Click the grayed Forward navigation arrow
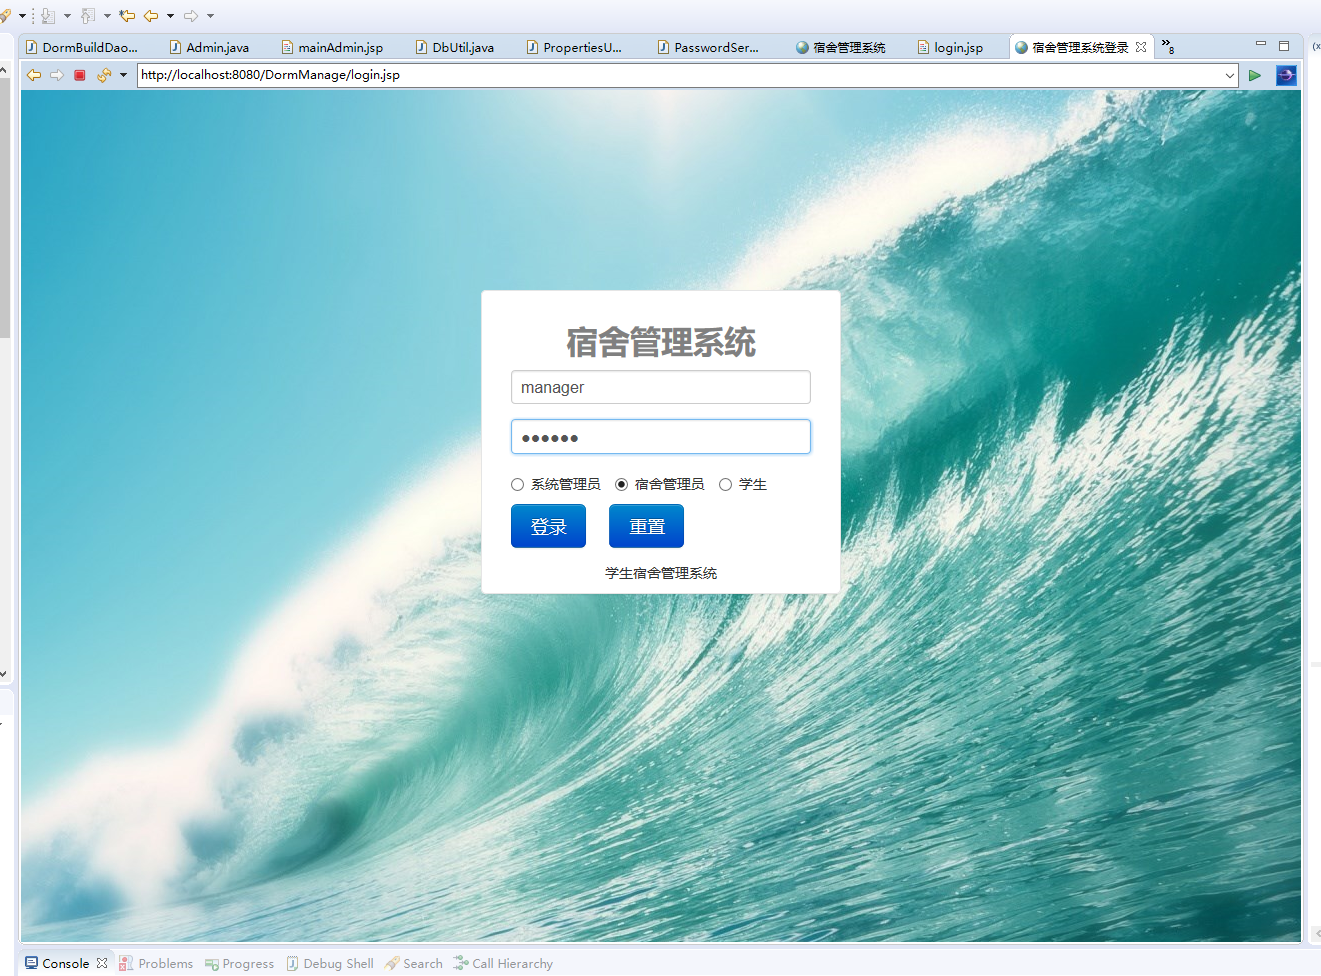Viewport: 1321px width, 976px height. click(193, 15)
